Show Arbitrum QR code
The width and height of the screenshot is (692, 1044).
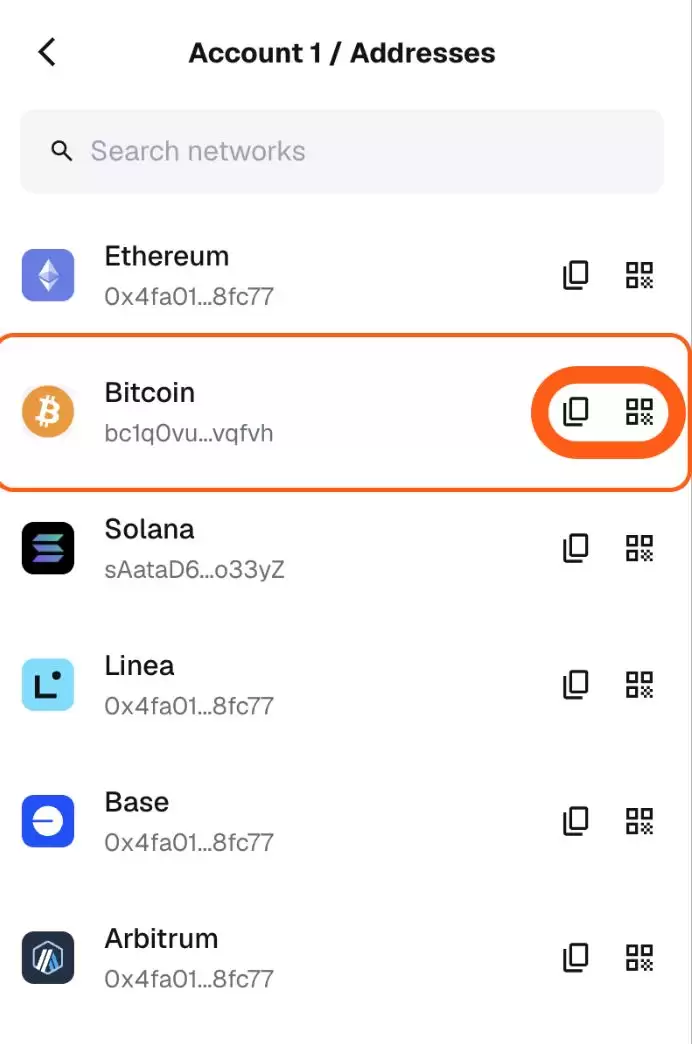640,957
